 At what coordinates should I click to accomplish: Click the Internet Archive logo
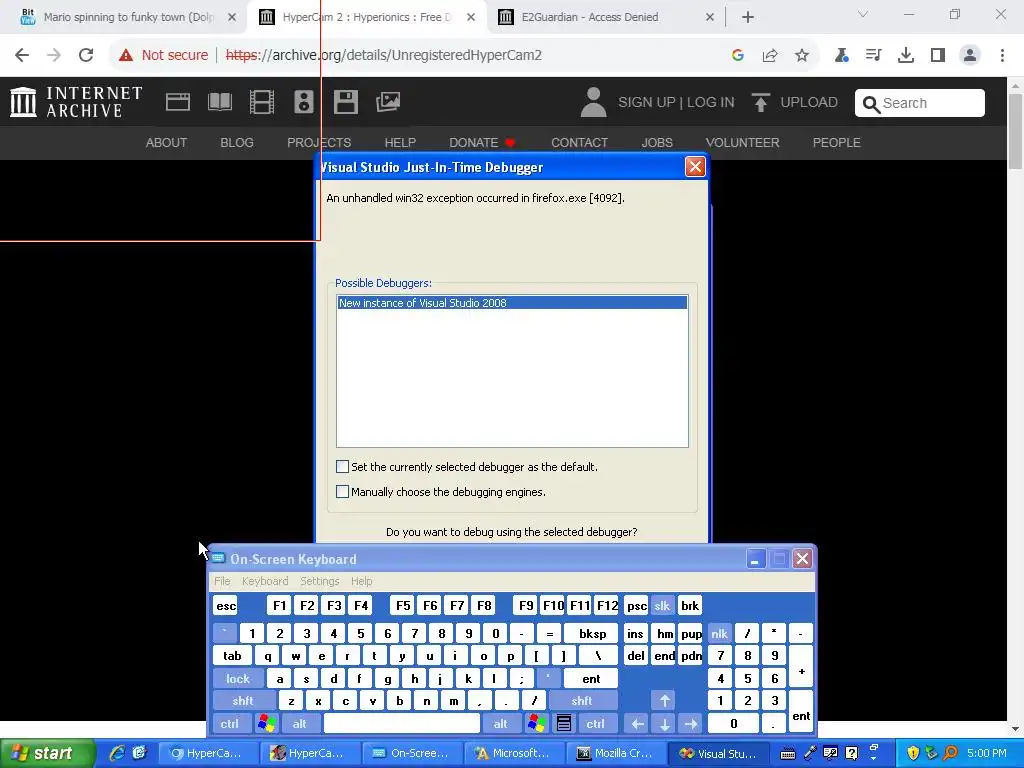[76, 102]
